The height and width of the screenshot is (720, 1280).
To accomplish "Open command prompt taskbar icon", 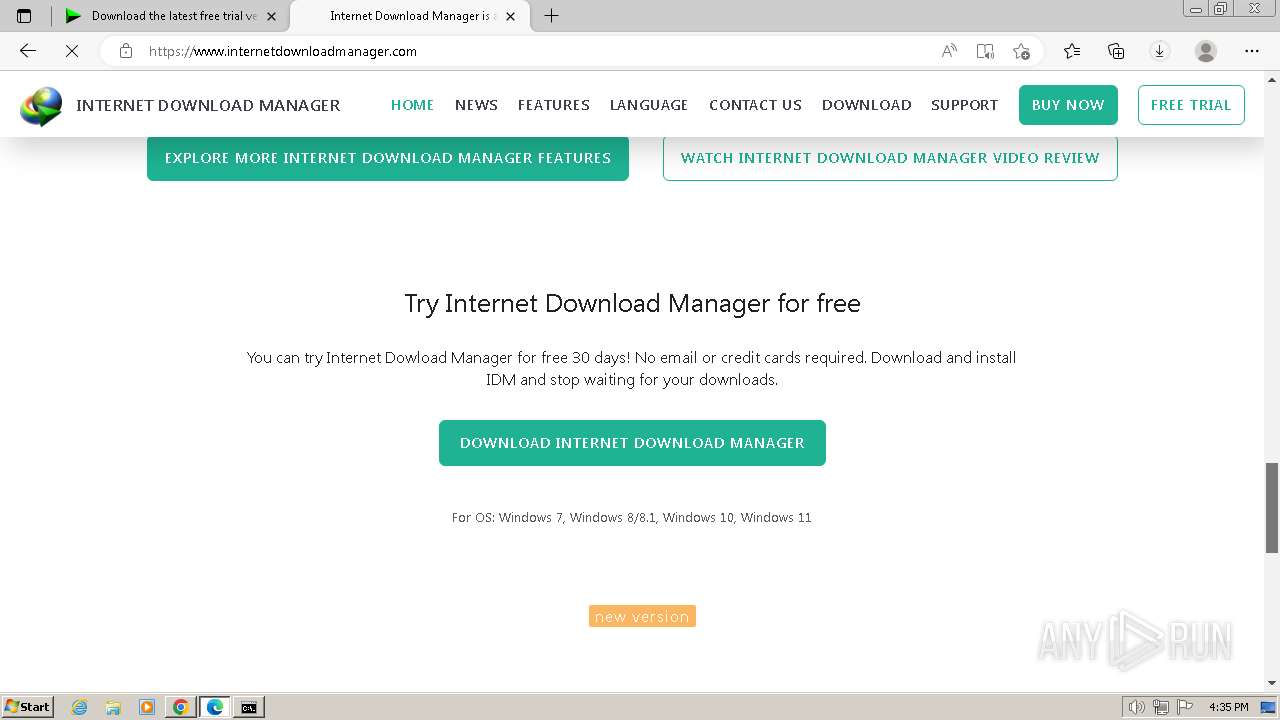I will click(x=248, y=707).
